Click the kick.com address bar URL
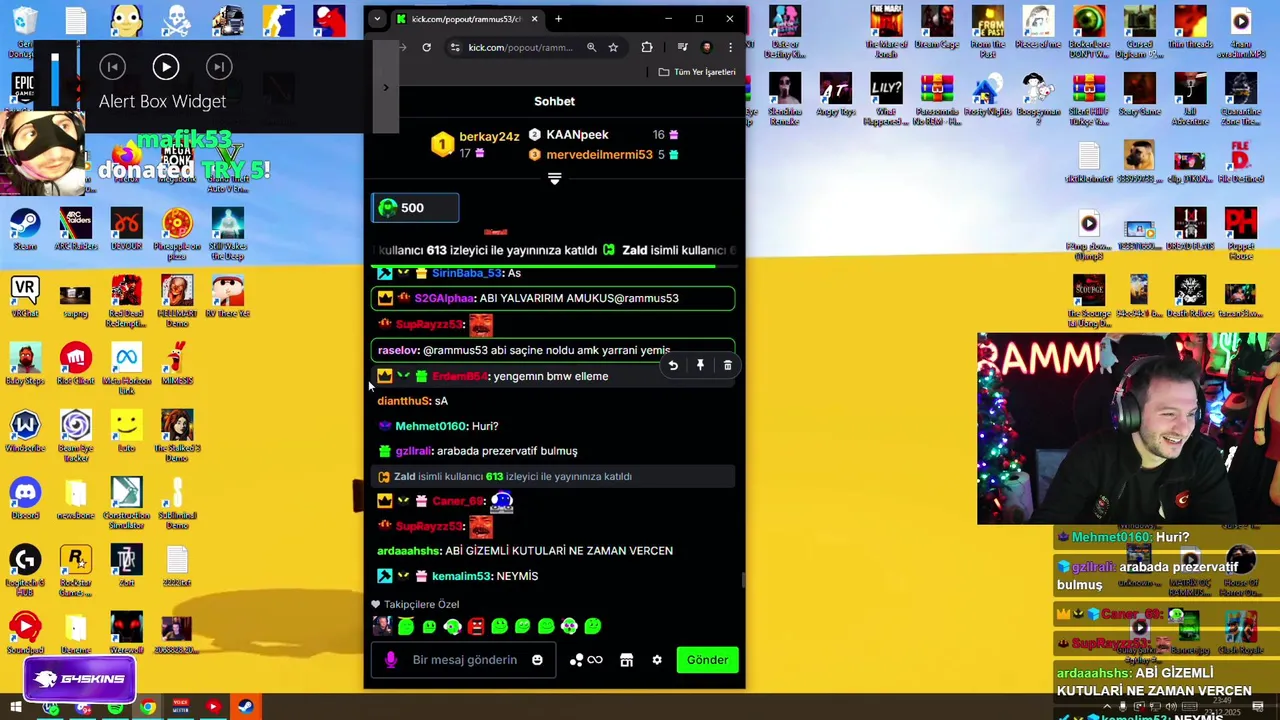Viewport: 1280px width, 720px height. (x=520, y=47)
